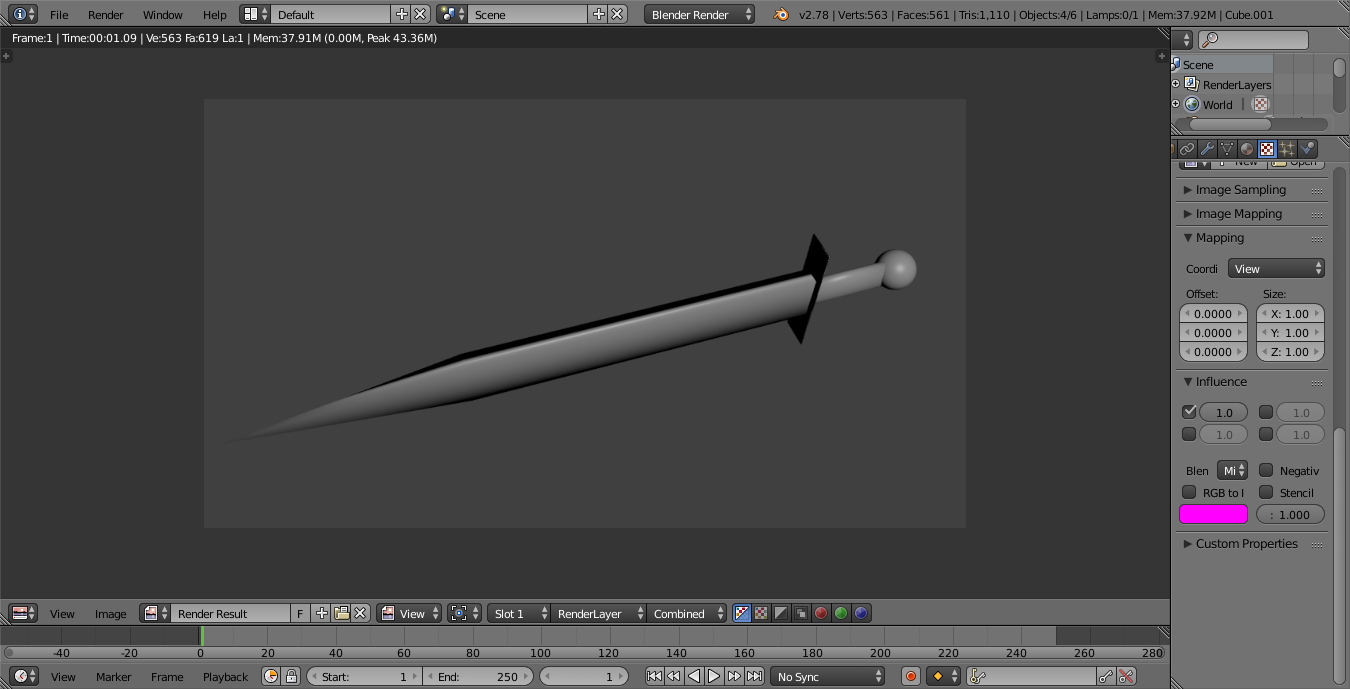Screen dimensions: 1350x689
Task: Open the Coordinates View dropdown
Action: click(x=1276, y=269)
